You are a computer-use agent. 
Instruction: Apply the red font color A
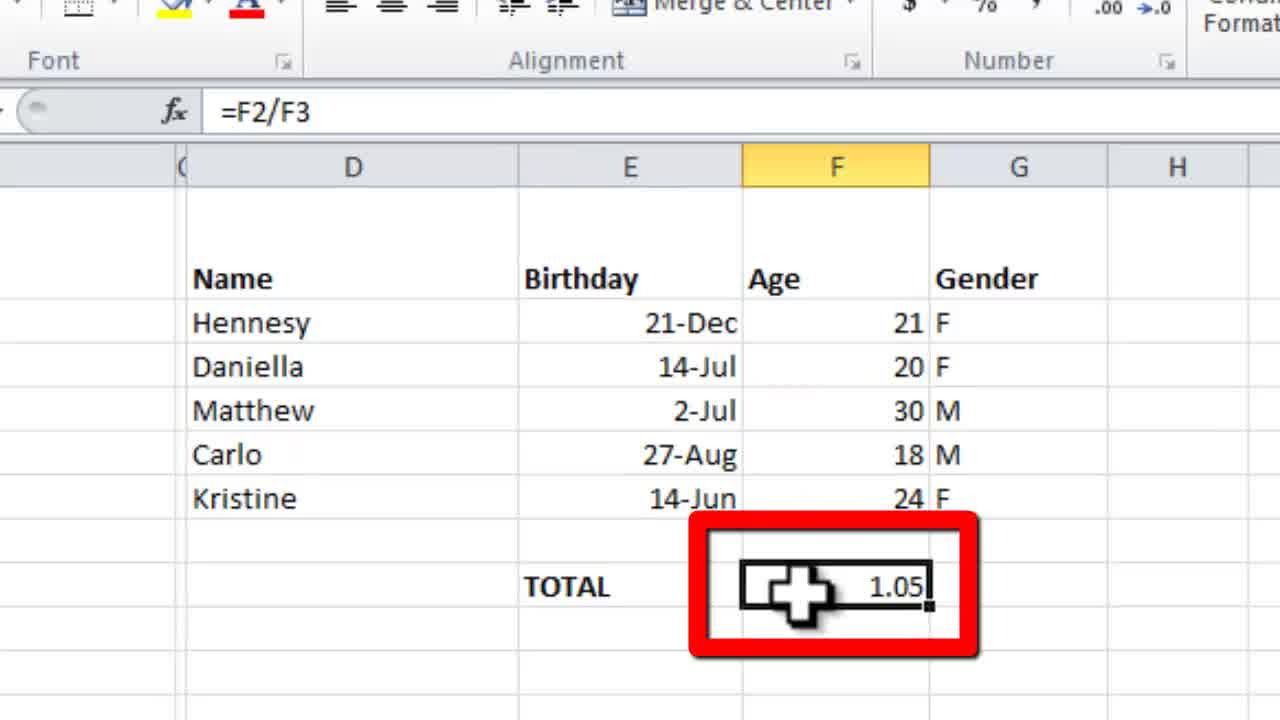[x=246, y=8]
